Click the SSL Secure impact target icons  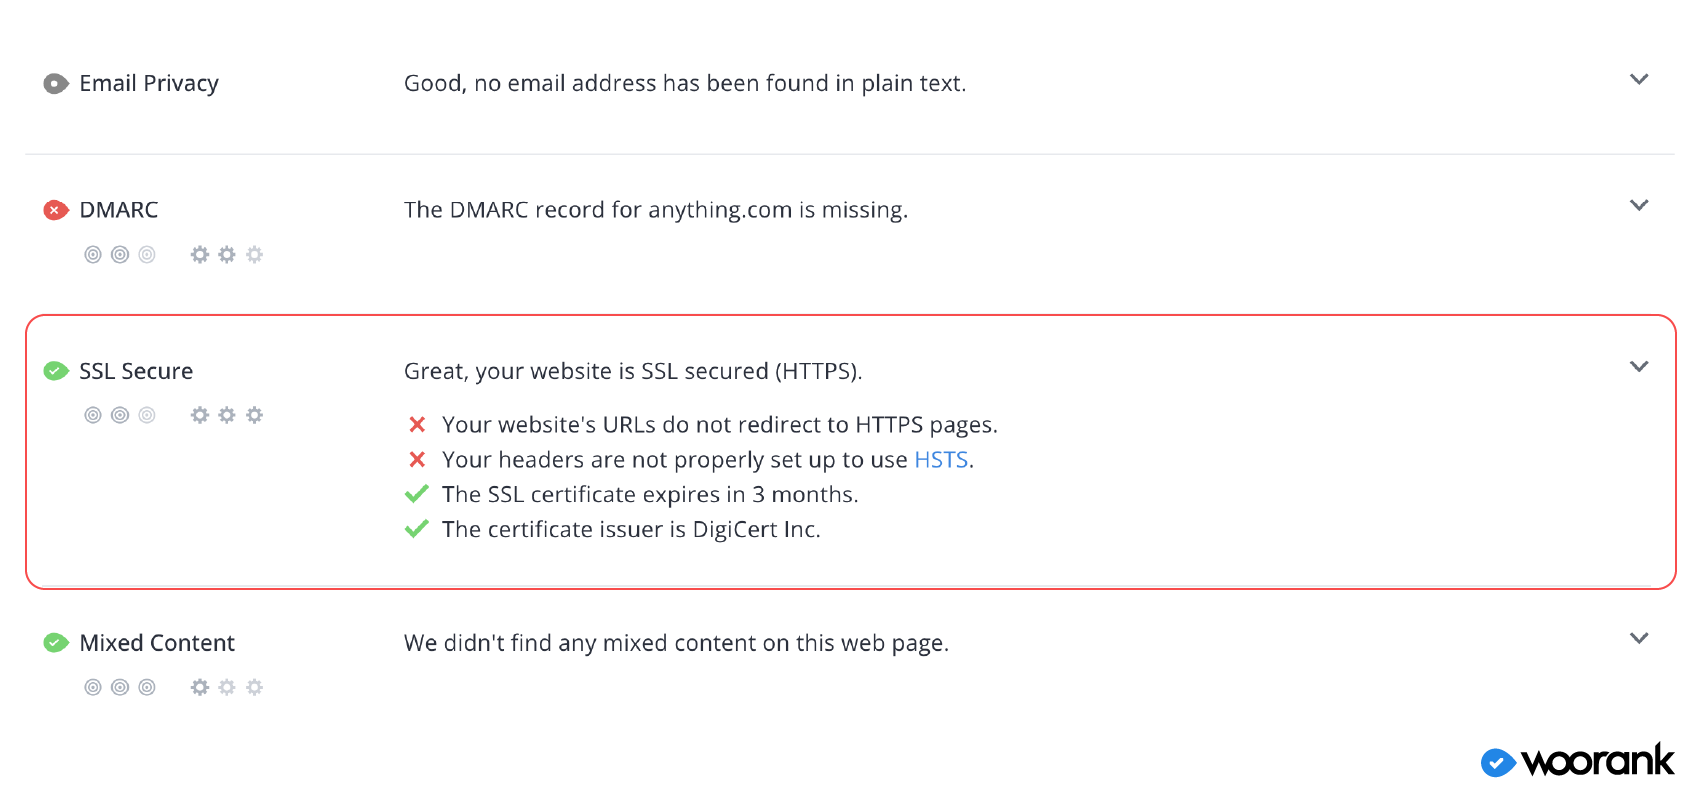(120, 415)
